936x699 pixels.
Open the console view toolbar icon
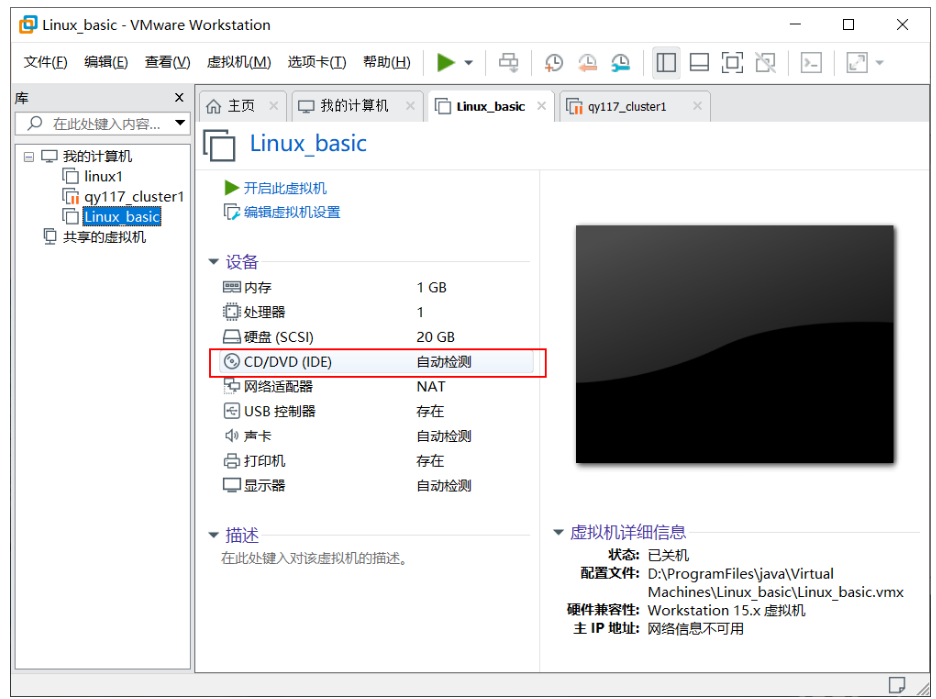coord(811,62)
